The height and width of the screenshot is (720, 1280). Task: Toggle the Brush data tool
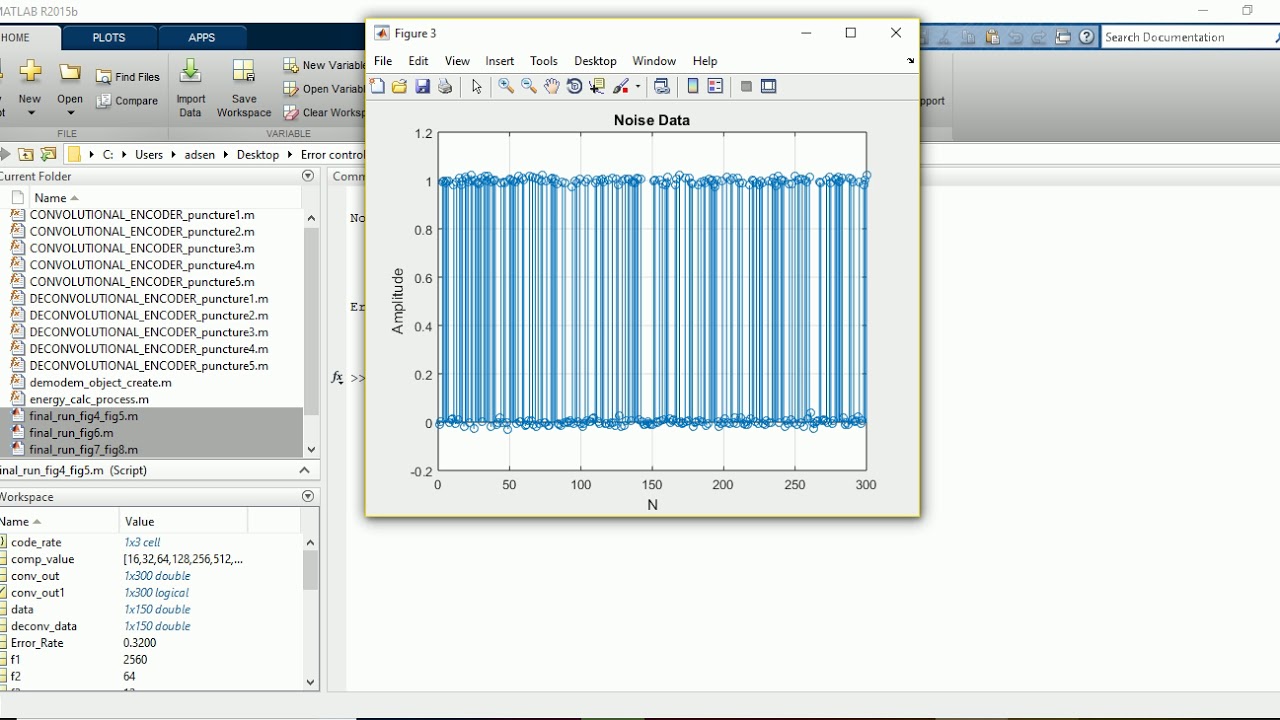coord(621,87)
